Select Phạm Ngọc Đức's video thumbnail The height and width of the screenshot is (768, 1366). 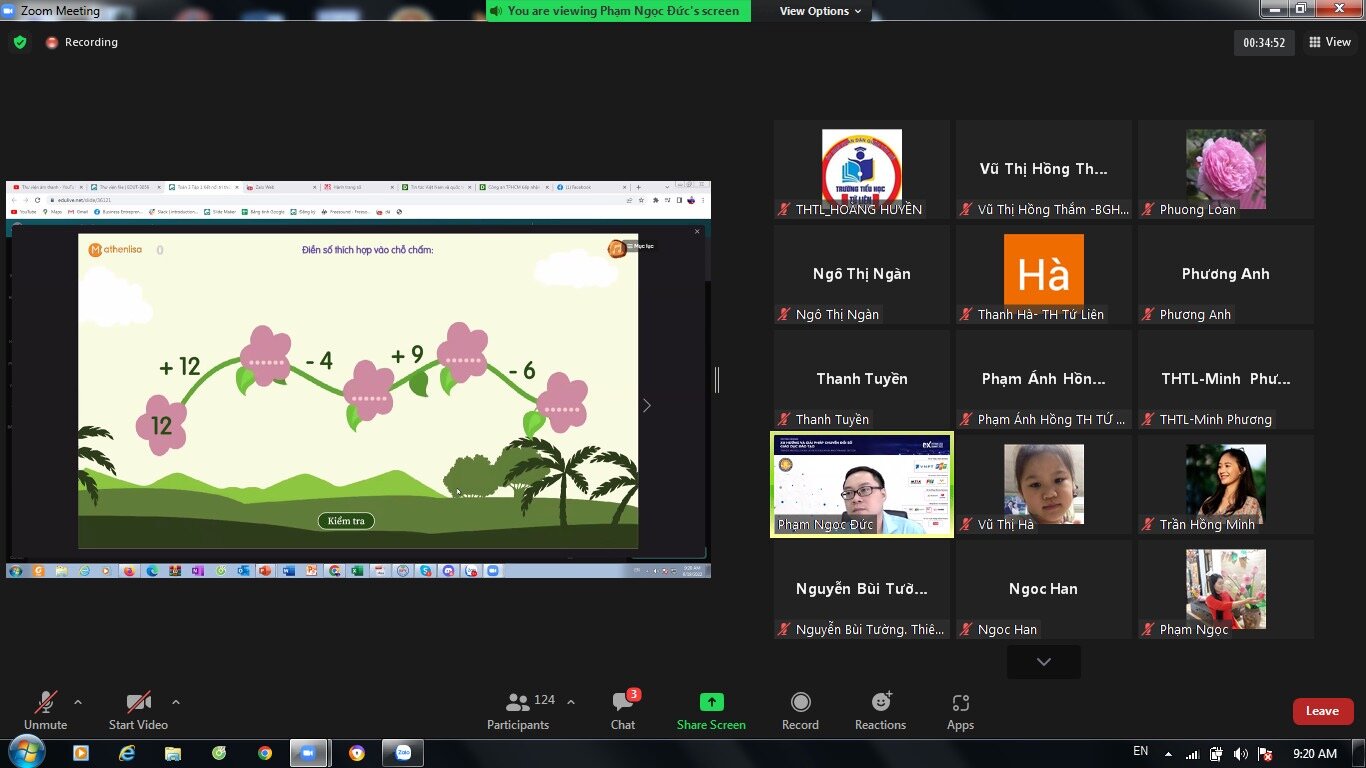click(861, 484)
